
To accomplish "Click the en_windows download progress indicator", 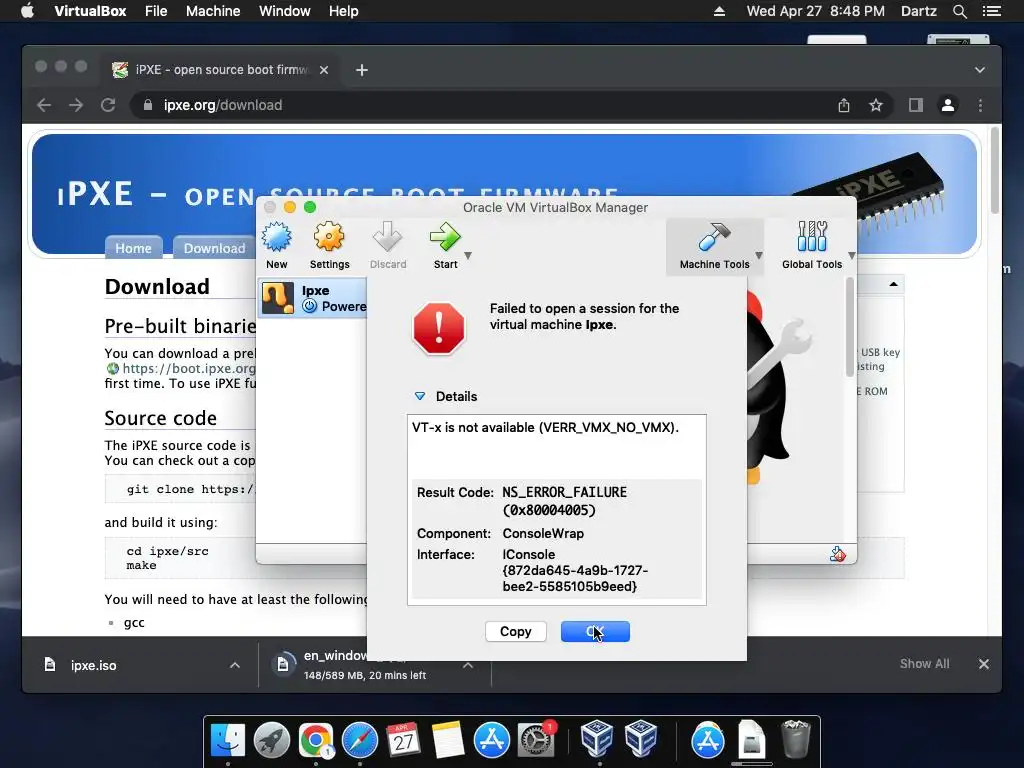I will (x=283, y=665).
